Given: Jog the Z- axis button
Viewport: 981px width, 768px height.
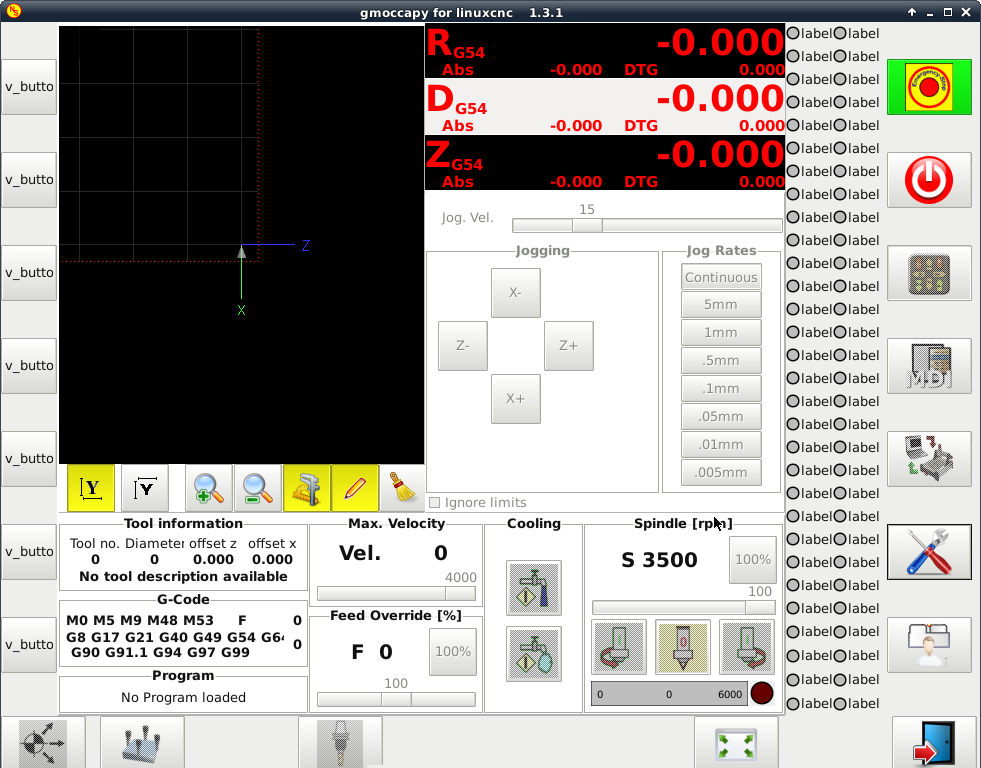Looking at the screenshot, I should [462, 346].
